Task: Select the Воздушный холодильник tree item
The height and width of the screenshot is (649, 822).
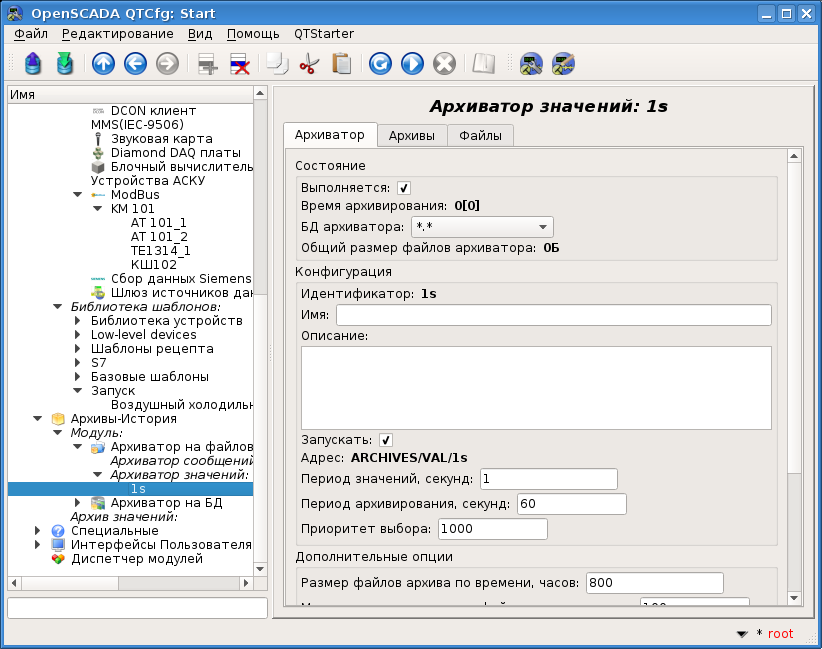Action: coord(181,405)
